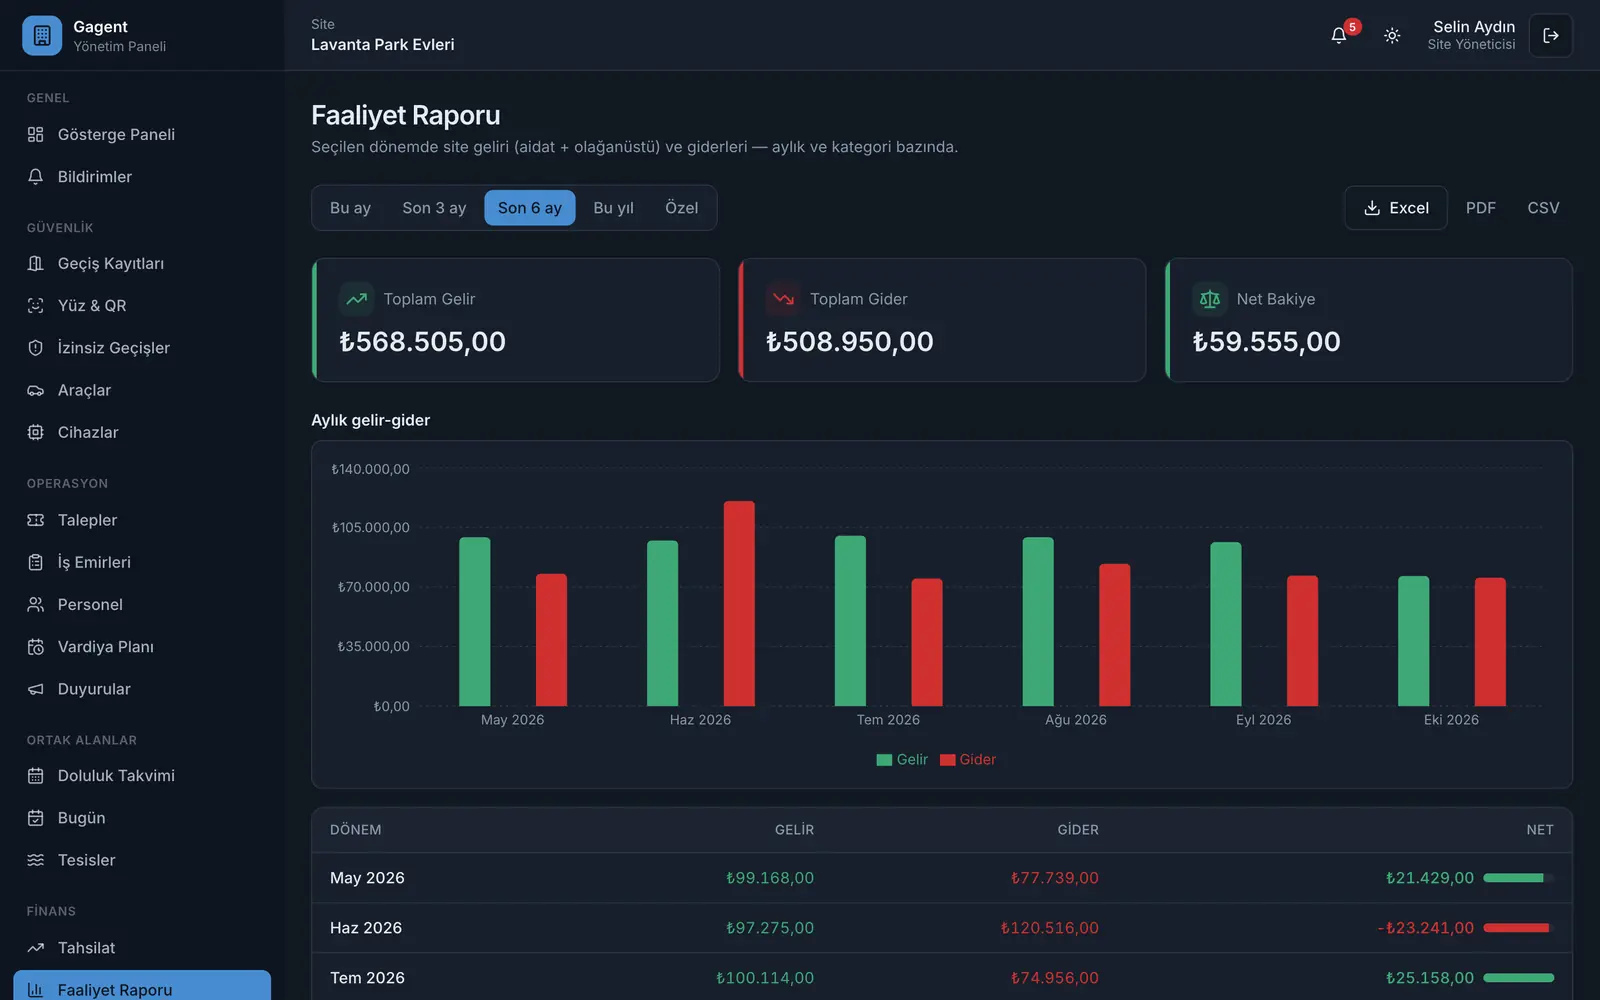The image size is (1600, 1000).
Task: Open Doluluk Takvimi calendar icon
Action: pyautogui.click(x=36, y=776)
